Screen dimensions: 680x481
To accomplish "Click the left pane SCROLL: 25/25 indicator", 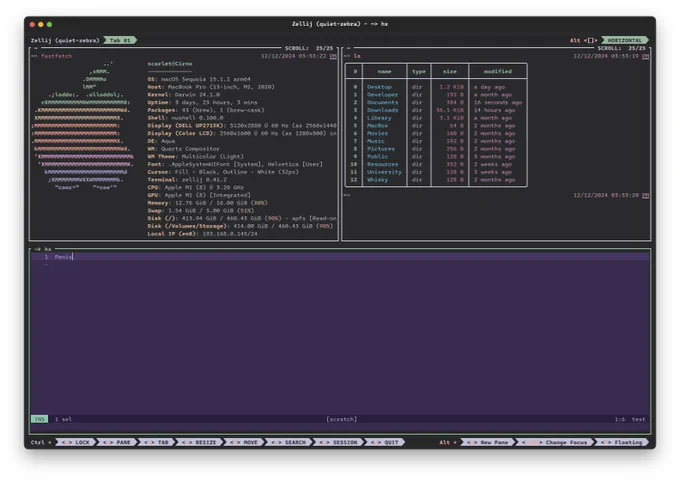I will [x=309, y=48].
